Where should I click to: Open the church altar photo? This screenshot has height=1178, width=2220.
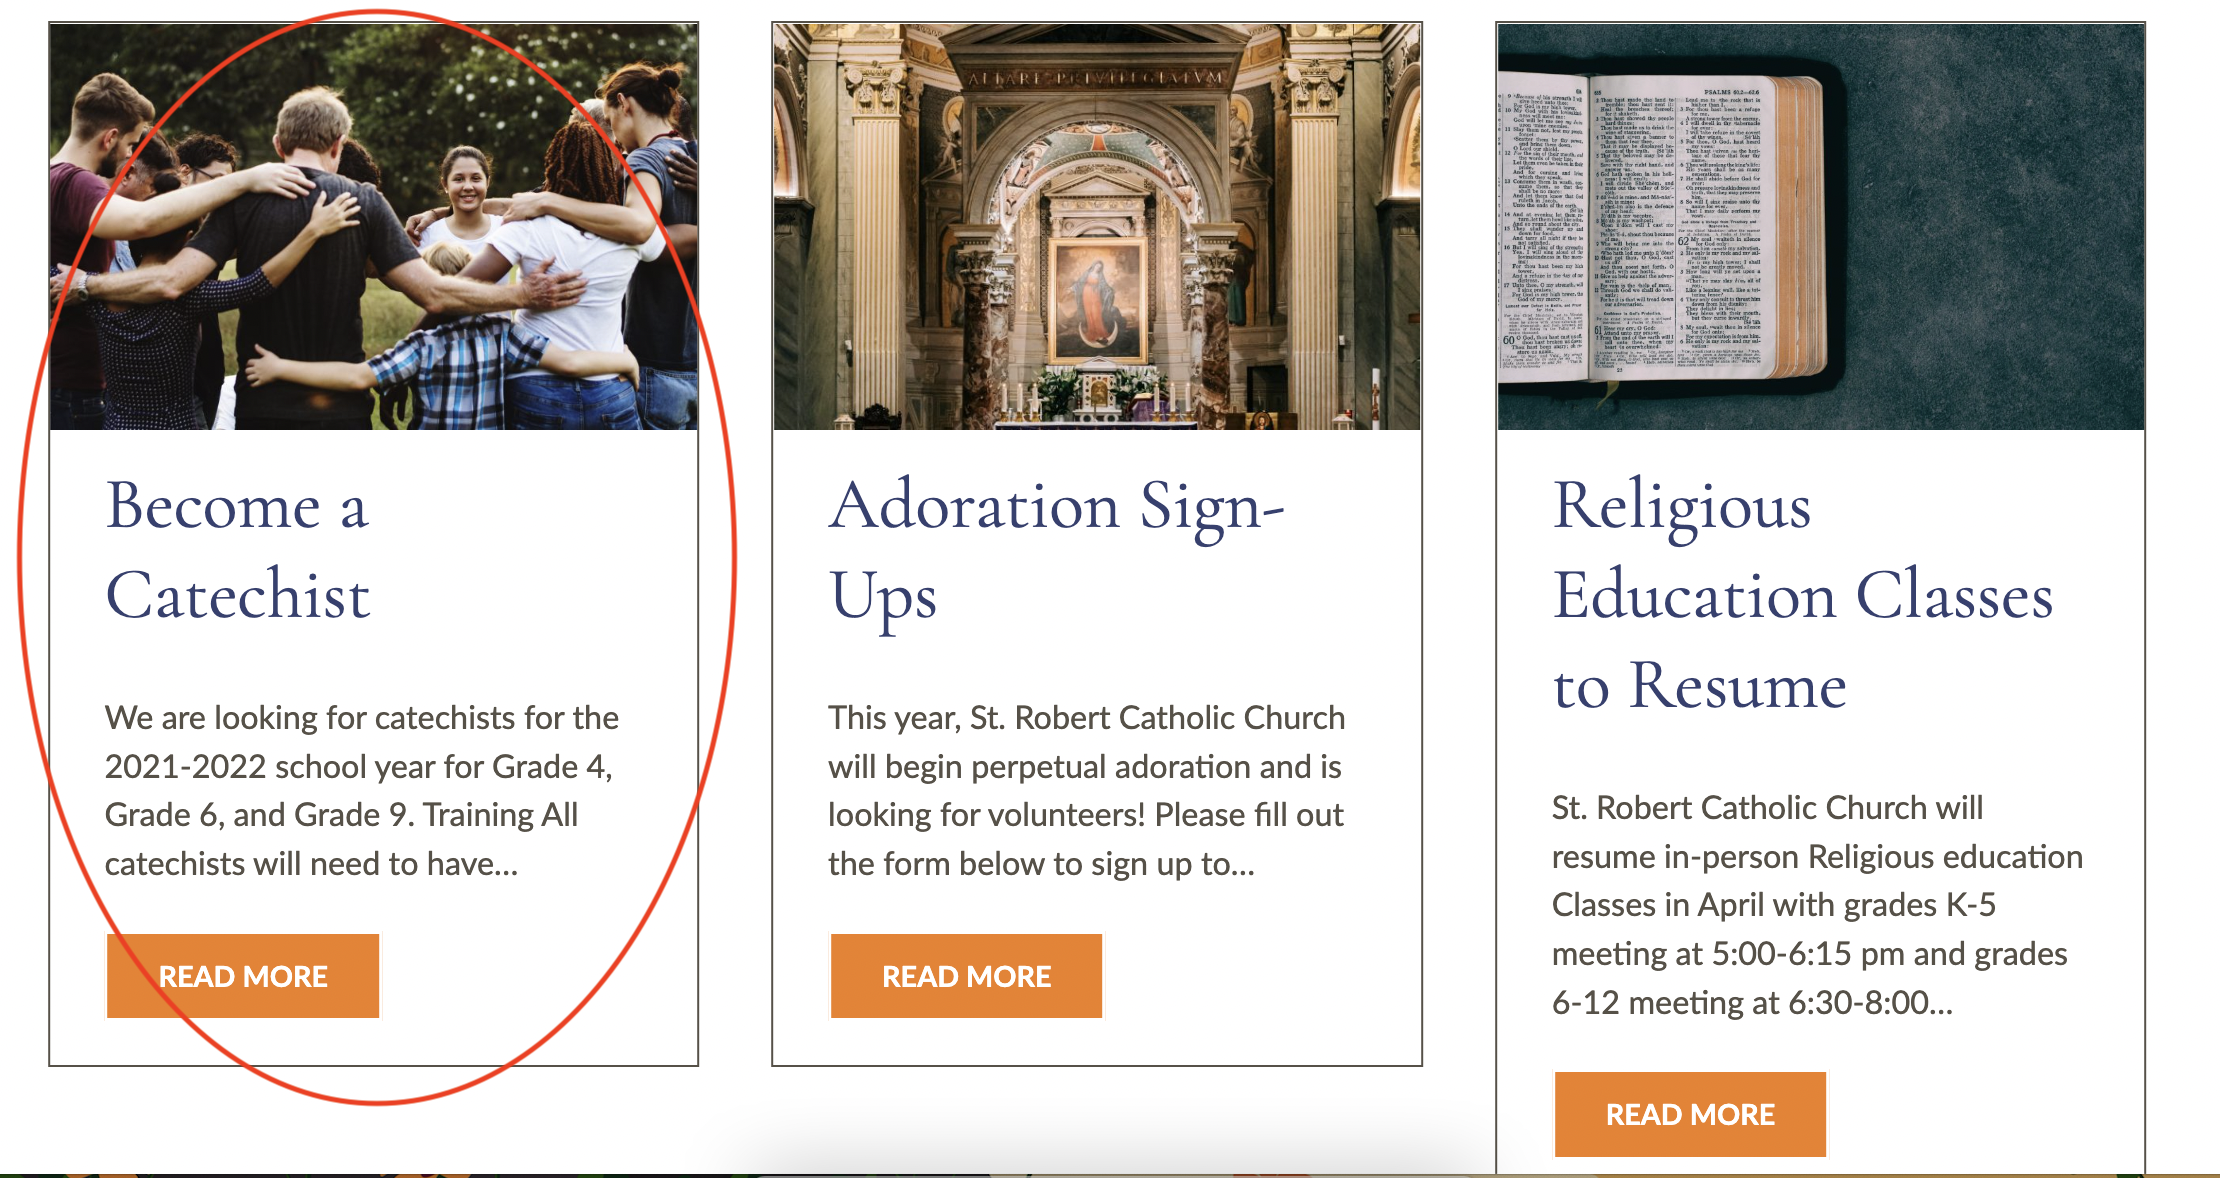[x=1097, y=228]
